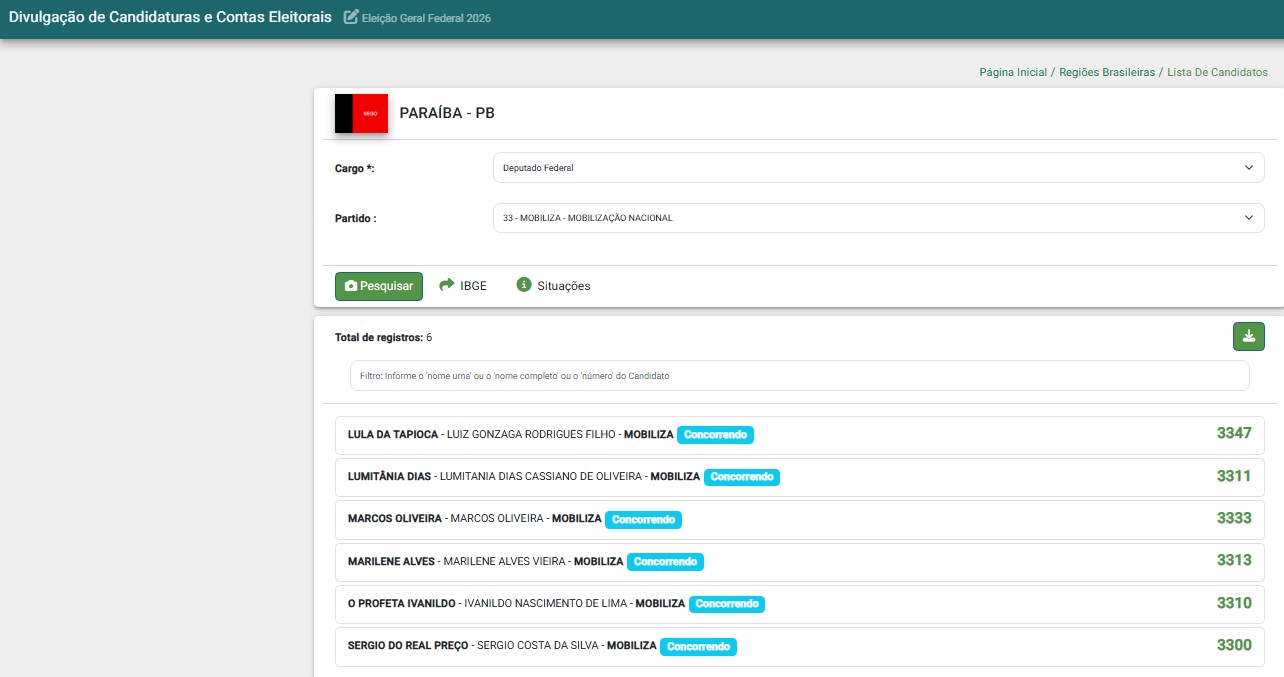Image resolution: width=1284 pixels, height=677 pixels.
Task: Open the IBGE link
Action: (x=473, y=286)
